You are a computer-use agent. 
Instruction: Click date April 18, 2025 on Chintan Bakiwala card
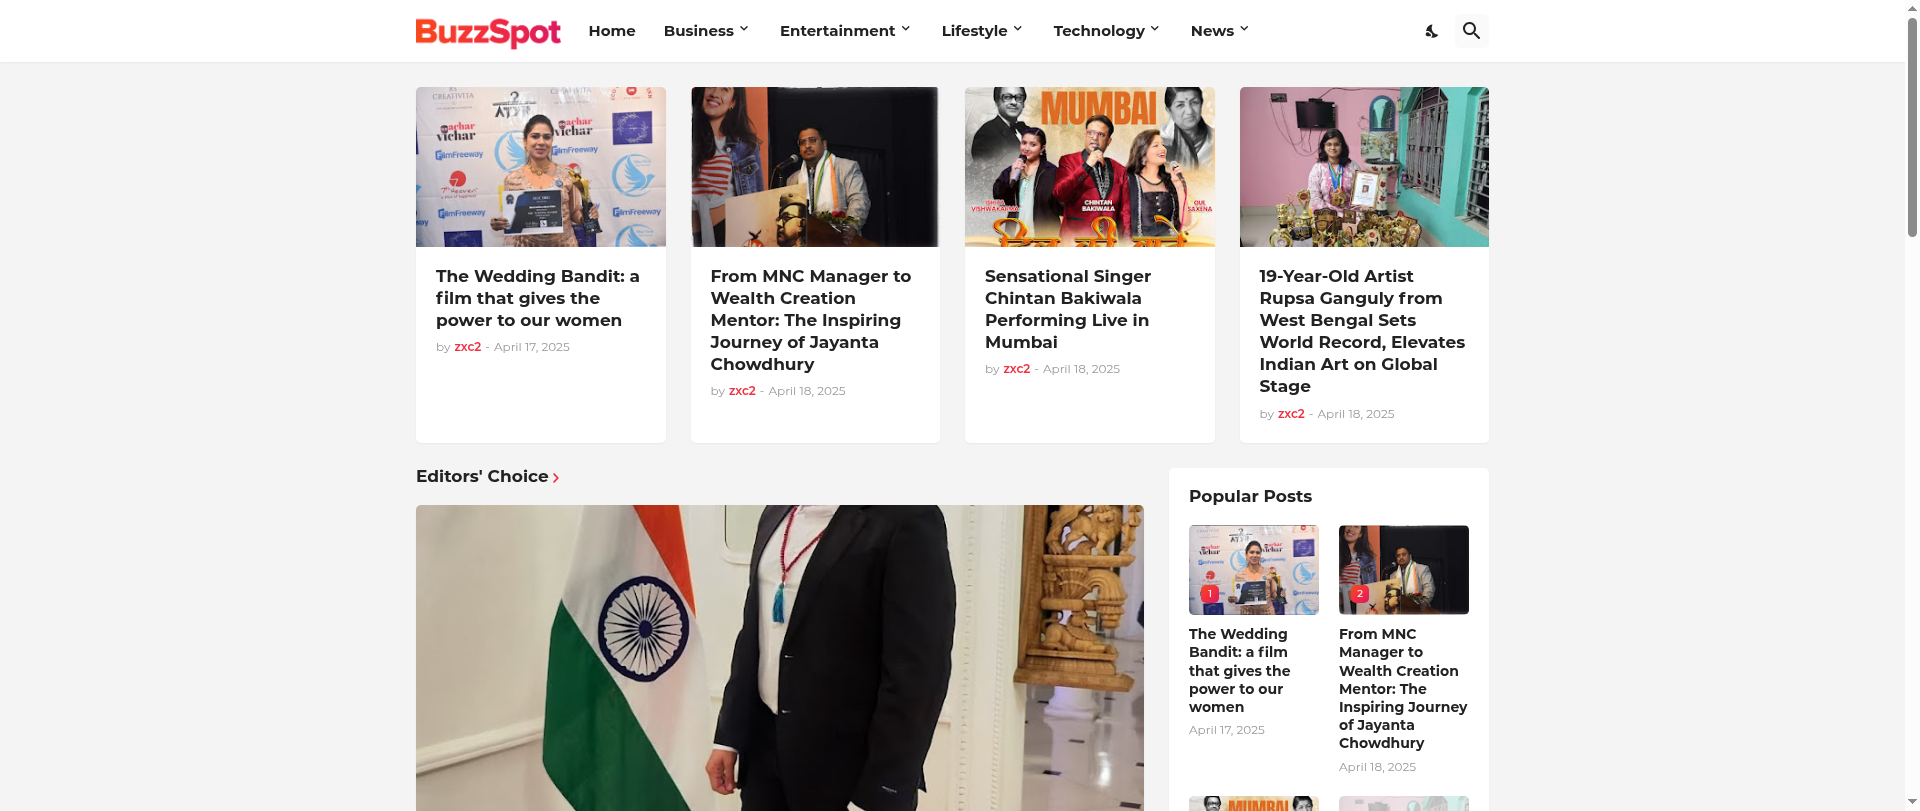[x=1081, y=369]
